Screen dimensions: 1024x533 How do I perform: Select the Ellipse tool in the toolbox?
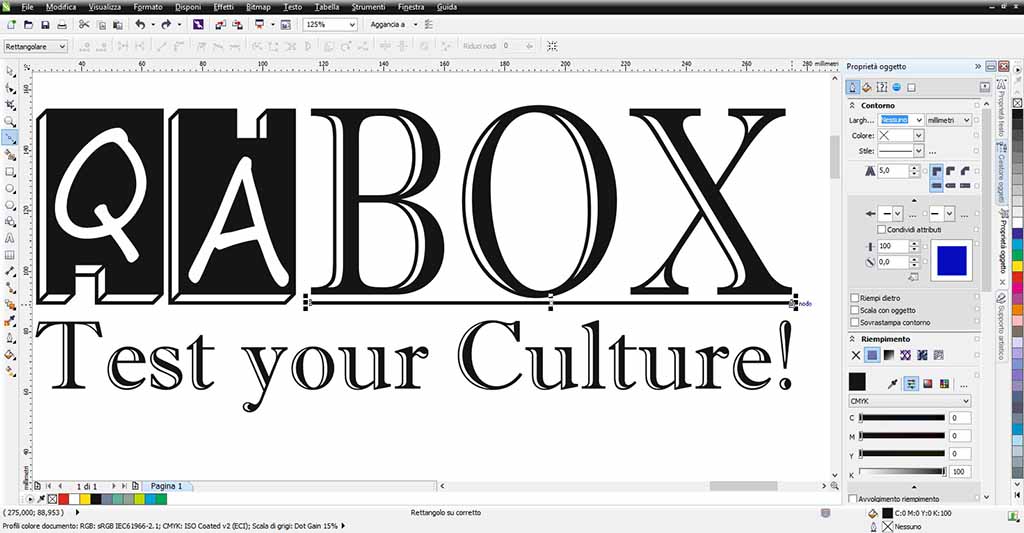(10, 189)
